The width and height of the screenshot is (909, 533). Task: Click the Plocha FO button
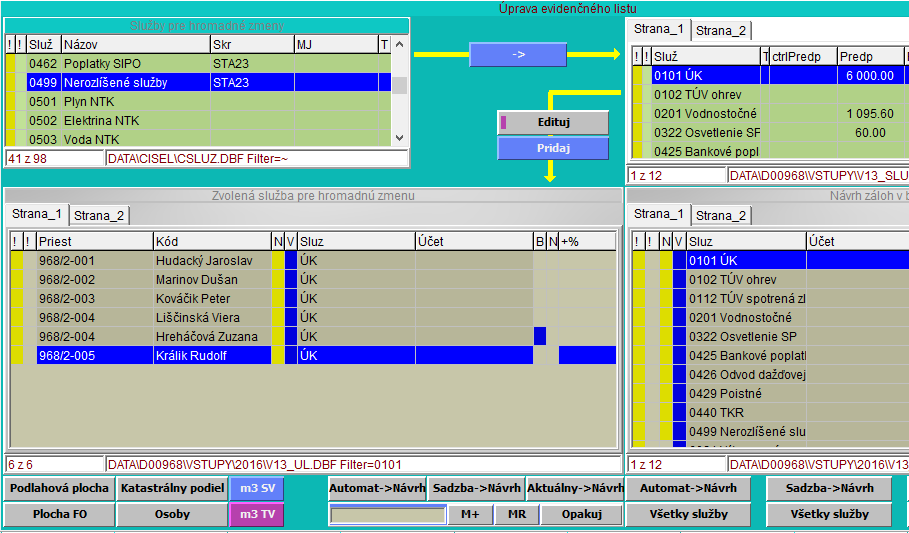click(59, 514)
